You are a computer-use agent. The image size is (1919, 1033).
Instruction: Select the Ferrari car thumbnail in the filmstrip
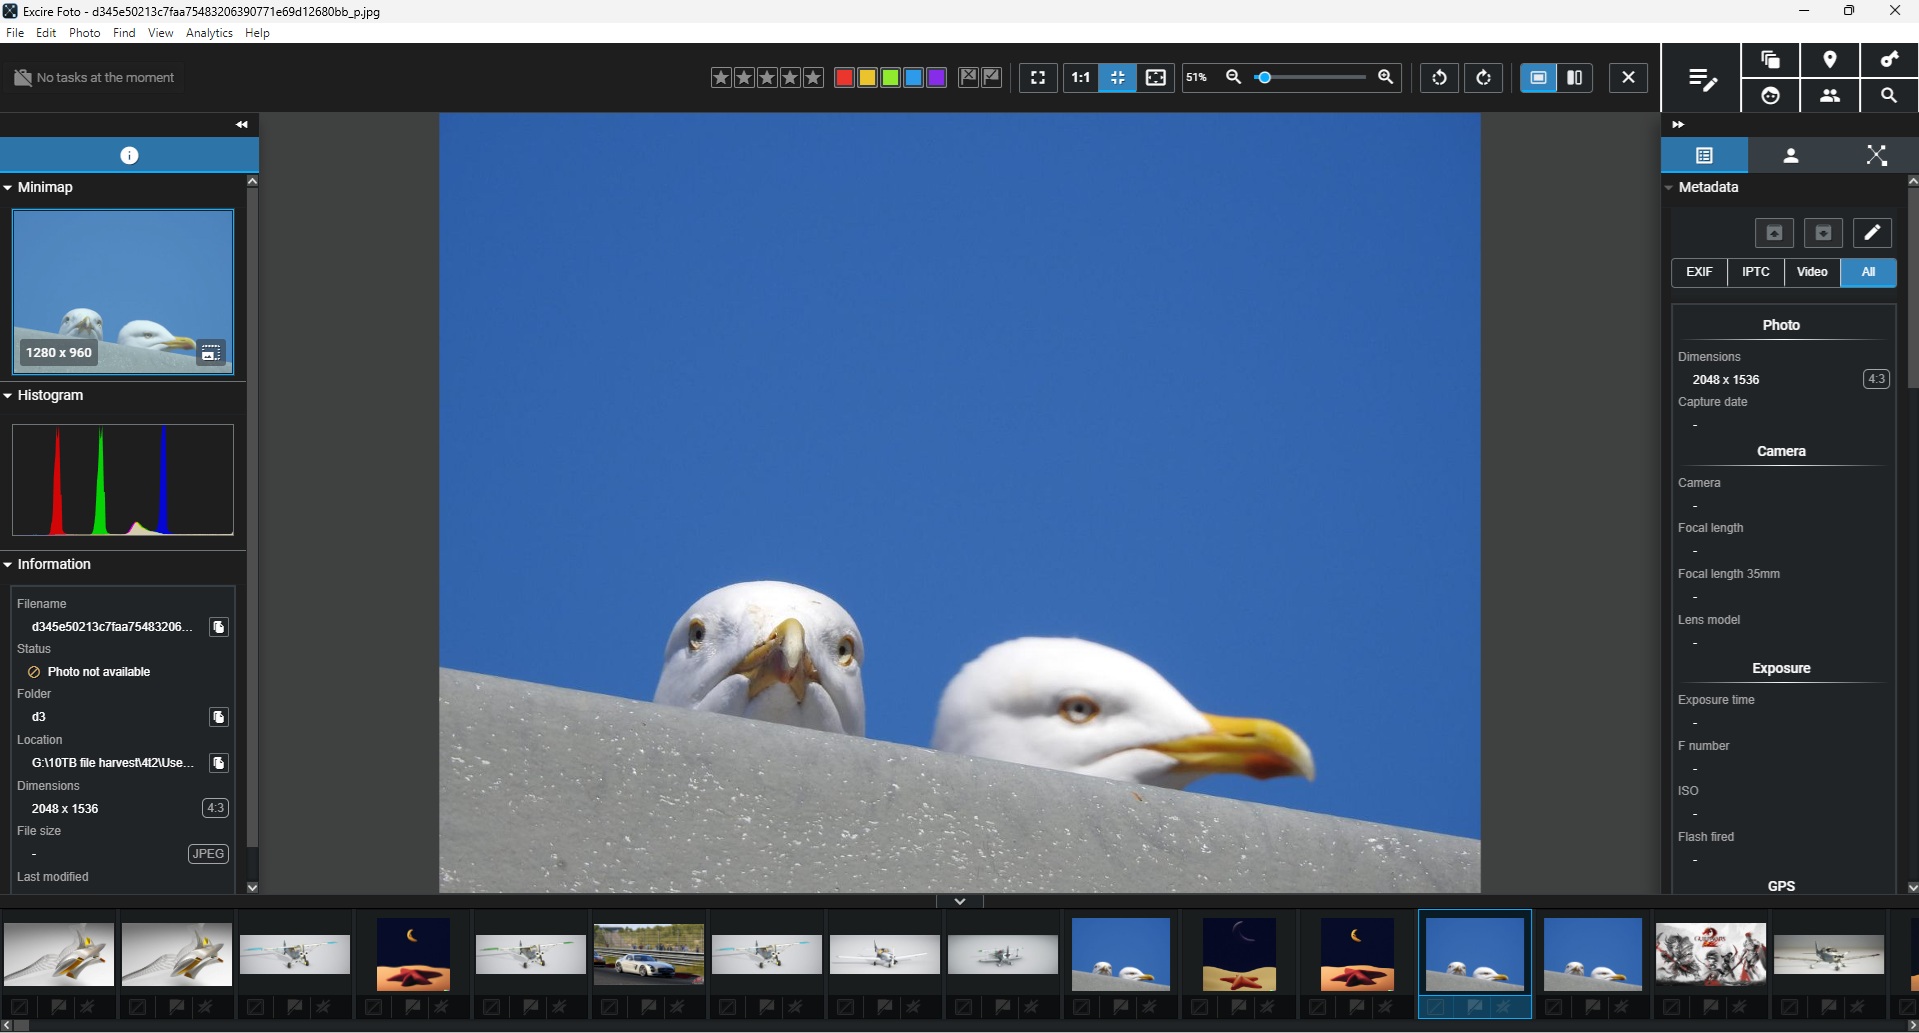[x=647, y=953]
